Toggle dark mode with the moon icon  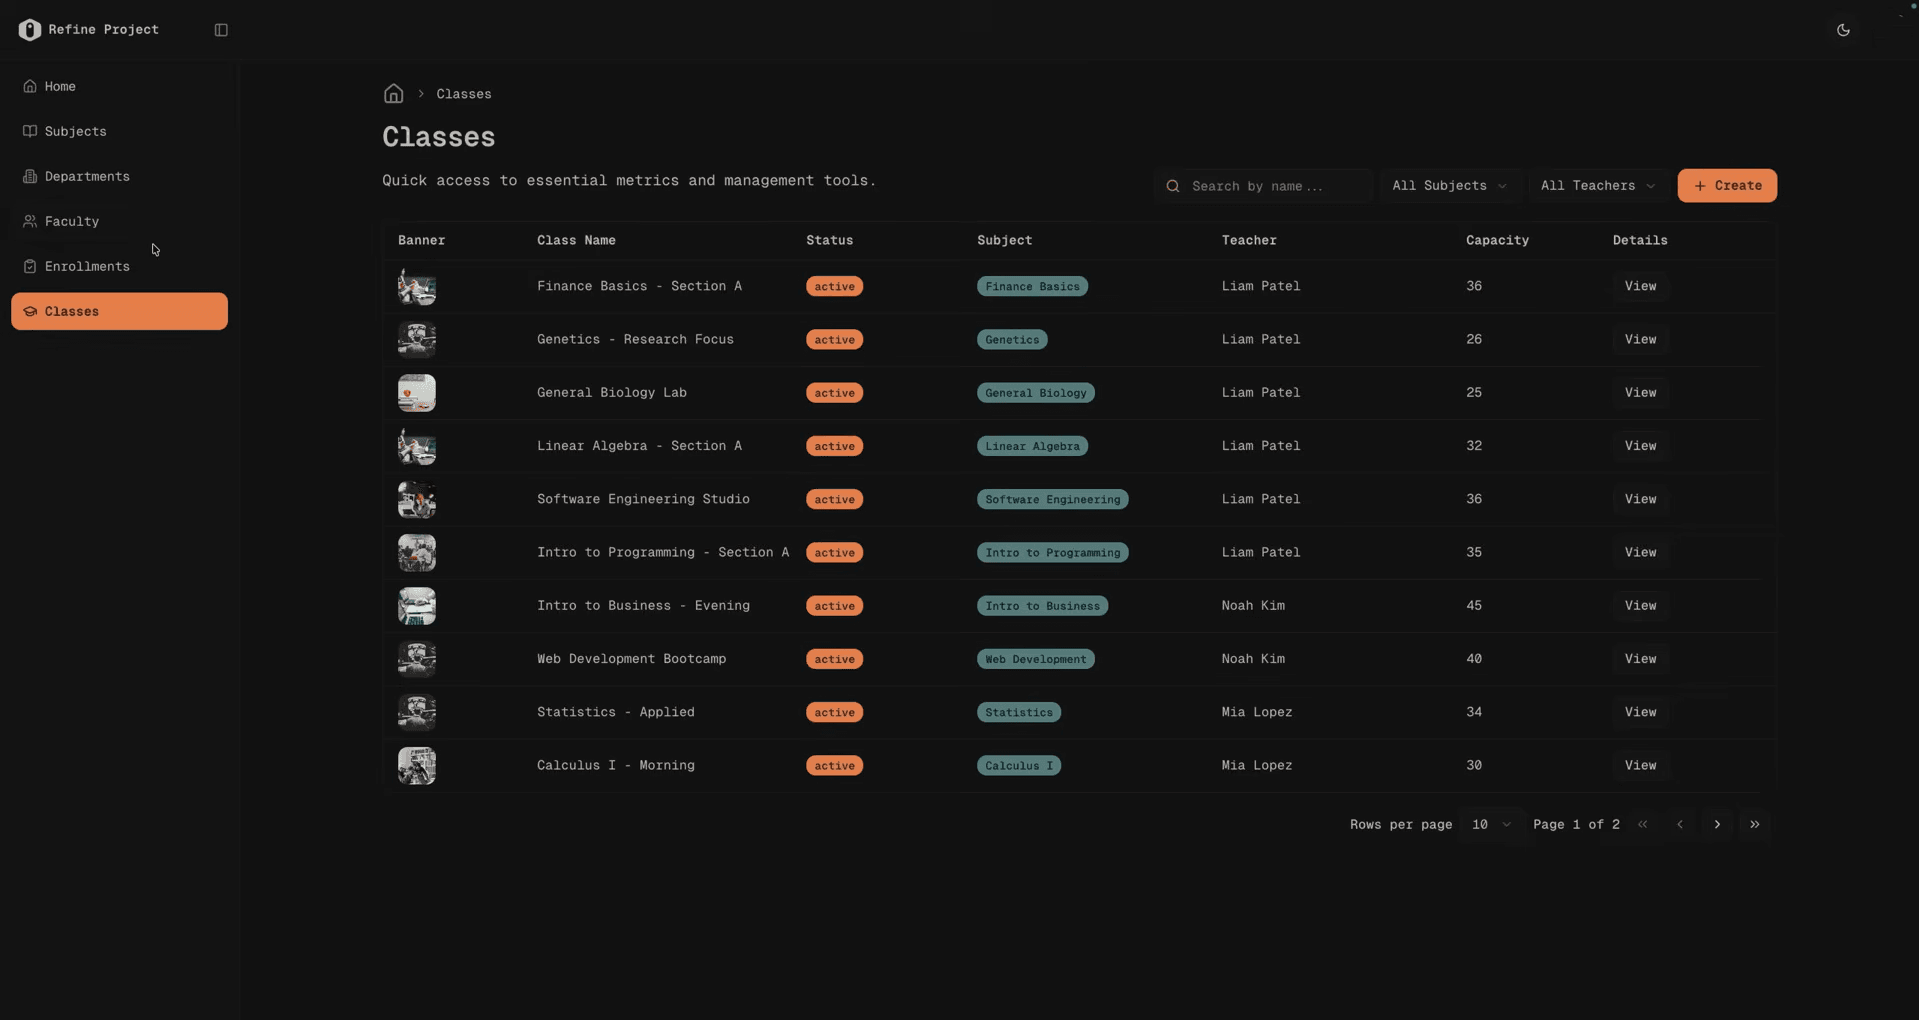1843,30
